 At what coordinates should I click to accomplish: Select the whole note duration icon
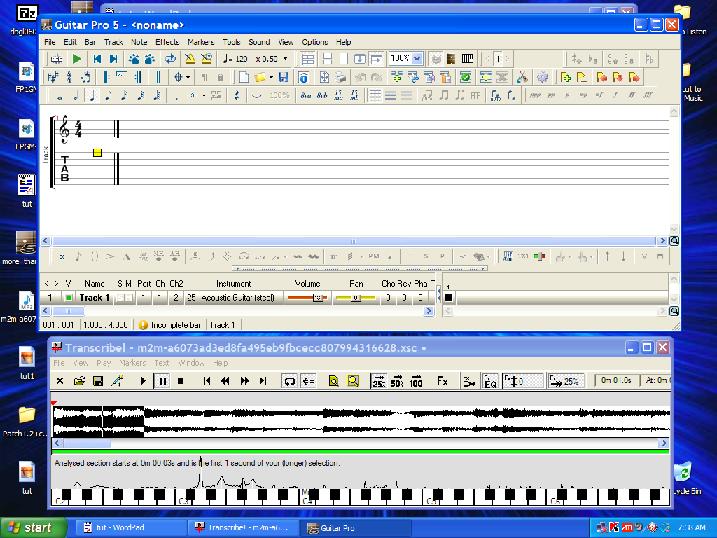[x=59, y=96]
